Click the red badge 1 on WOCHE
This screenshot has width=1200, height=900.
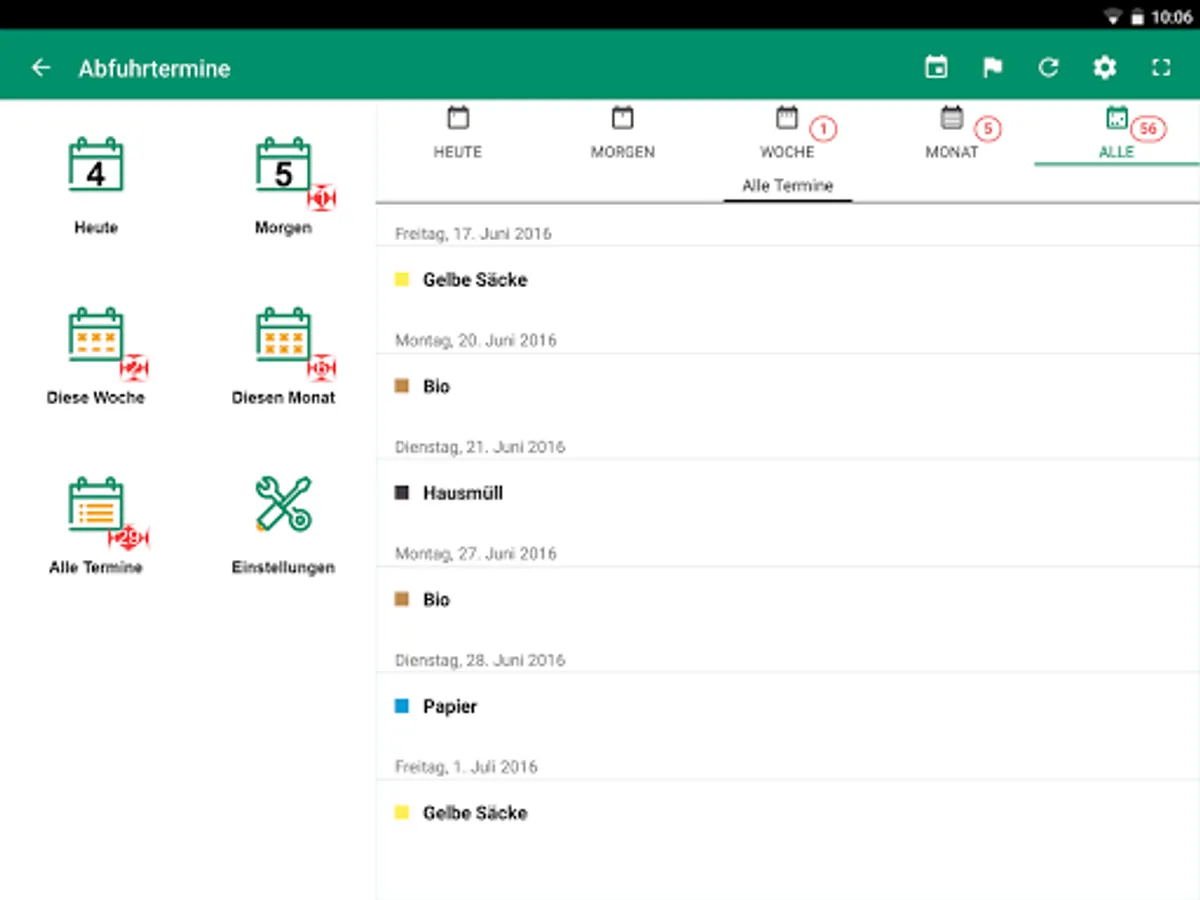pos(823,129)
